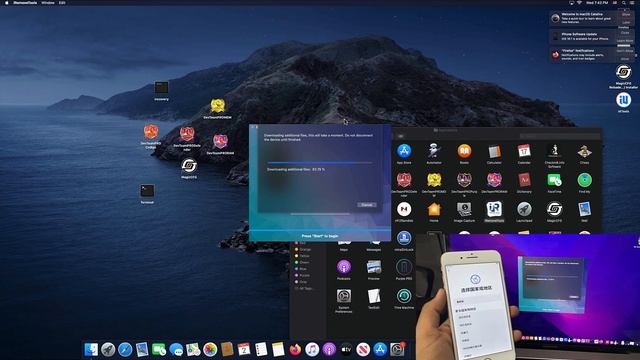Image resolution: width=640 pixels, height=360 pixels.
Task: Show All Tags in Finder sidebar
Action: 305,289
